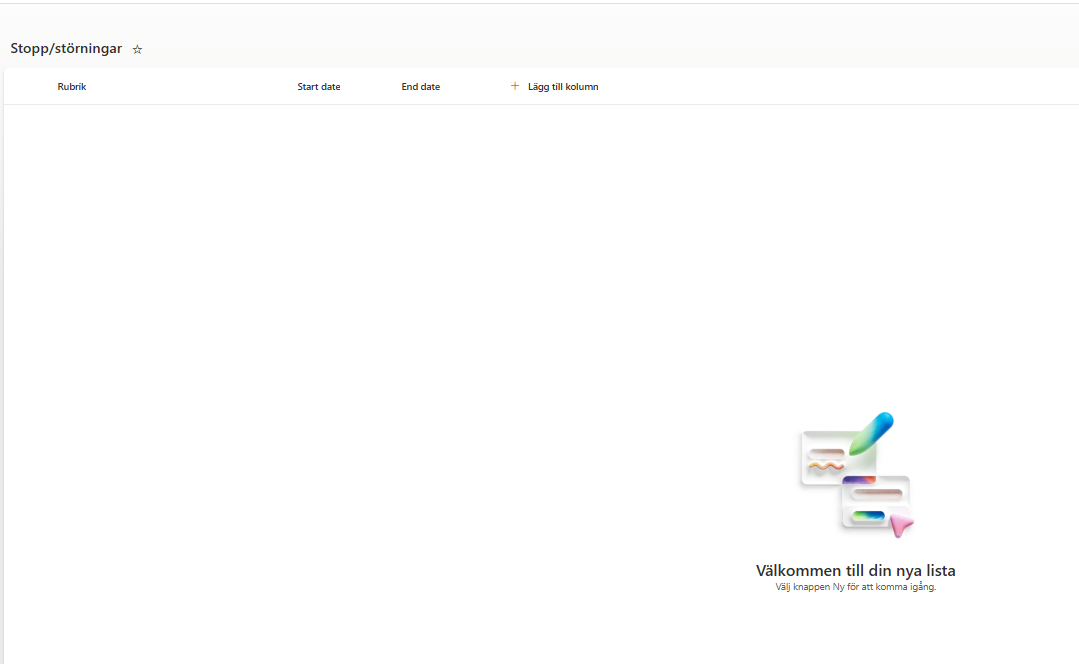
Task: Click the plus icon beside Lägg till kolumn
Action: pyautogui.click(x=515, y=86)
